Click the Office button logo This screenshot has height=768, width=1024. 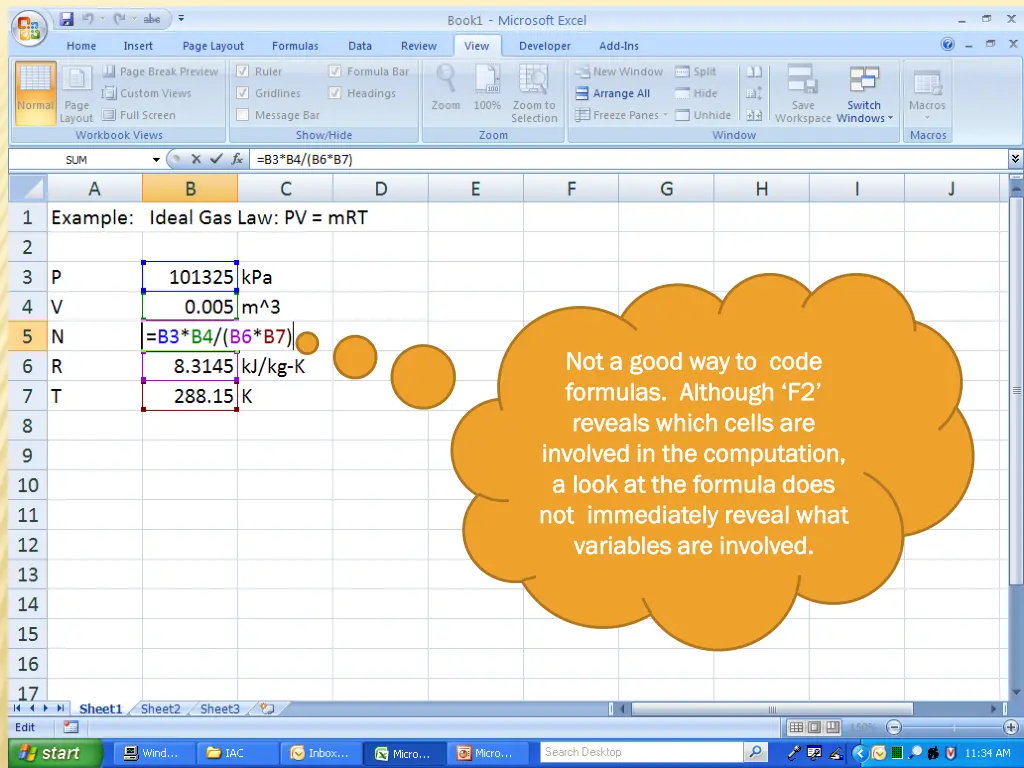pyautogui.click(x=29, y=26)
